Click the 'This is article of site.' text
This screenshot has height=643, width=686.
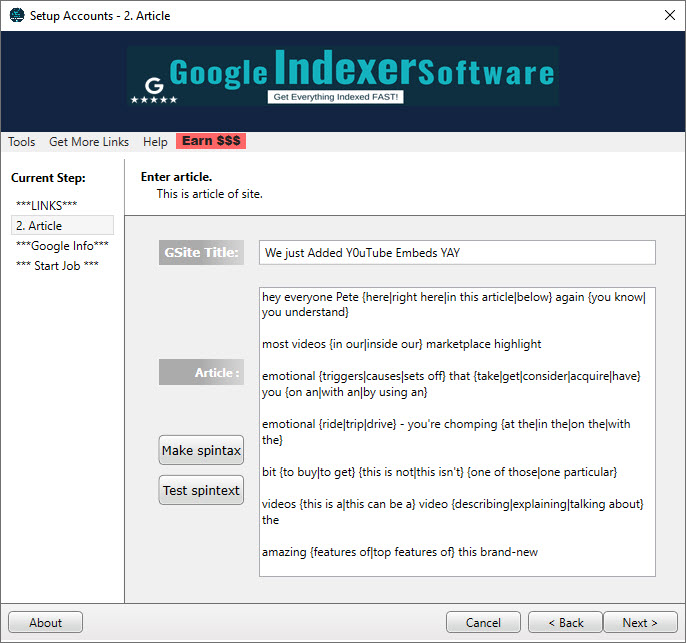pos(210,194)
